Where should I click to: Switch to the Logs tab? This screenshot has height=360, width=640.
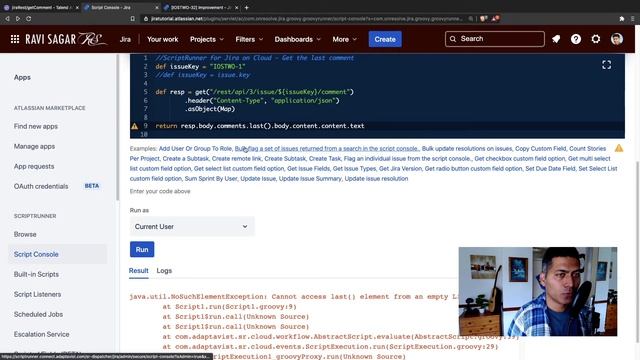[x=164, y=271]
